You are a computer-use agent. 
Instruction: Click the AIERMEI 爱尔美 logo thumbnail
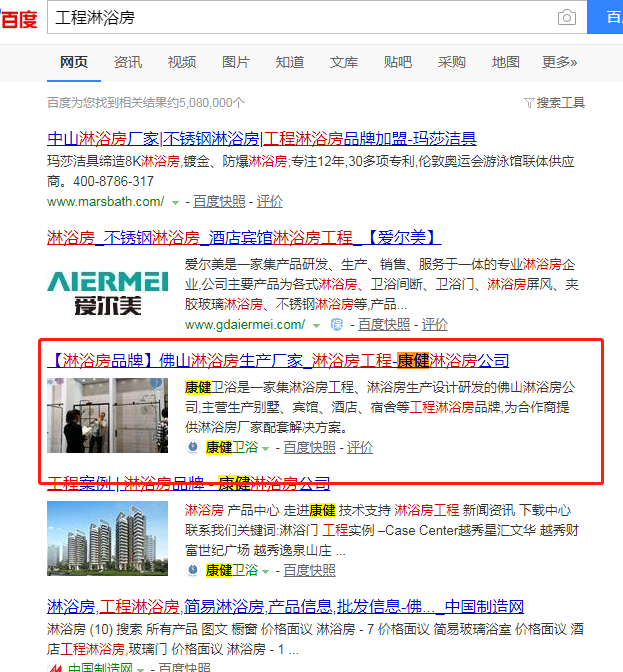click(108, 293)
